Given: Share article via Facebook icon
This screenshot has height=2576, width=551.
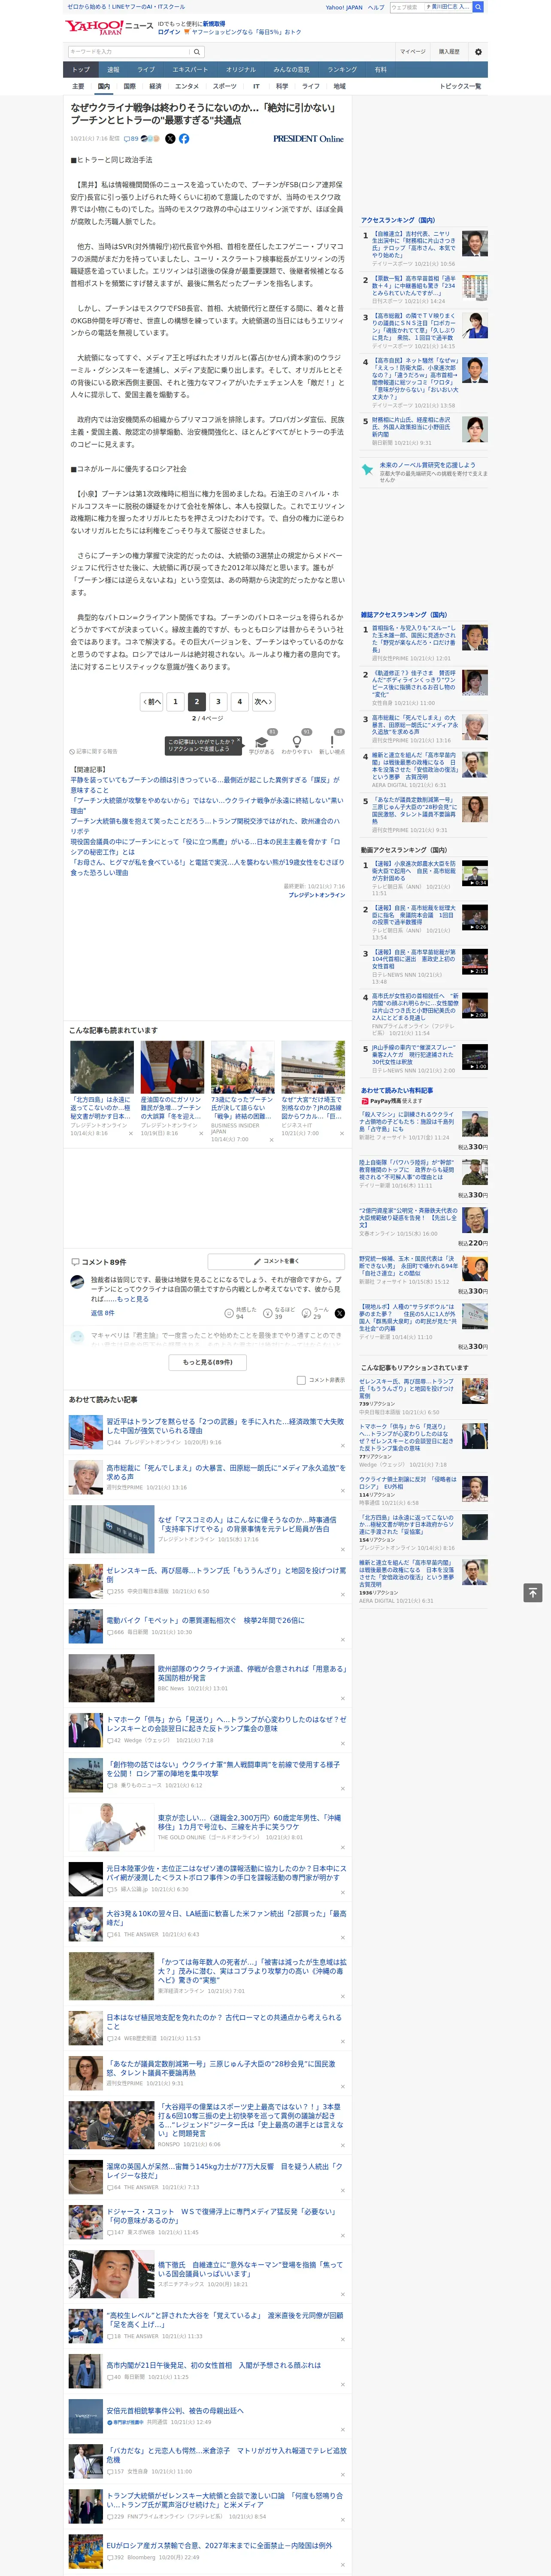Looking at the screenshot, I should [x=184, y=139].
